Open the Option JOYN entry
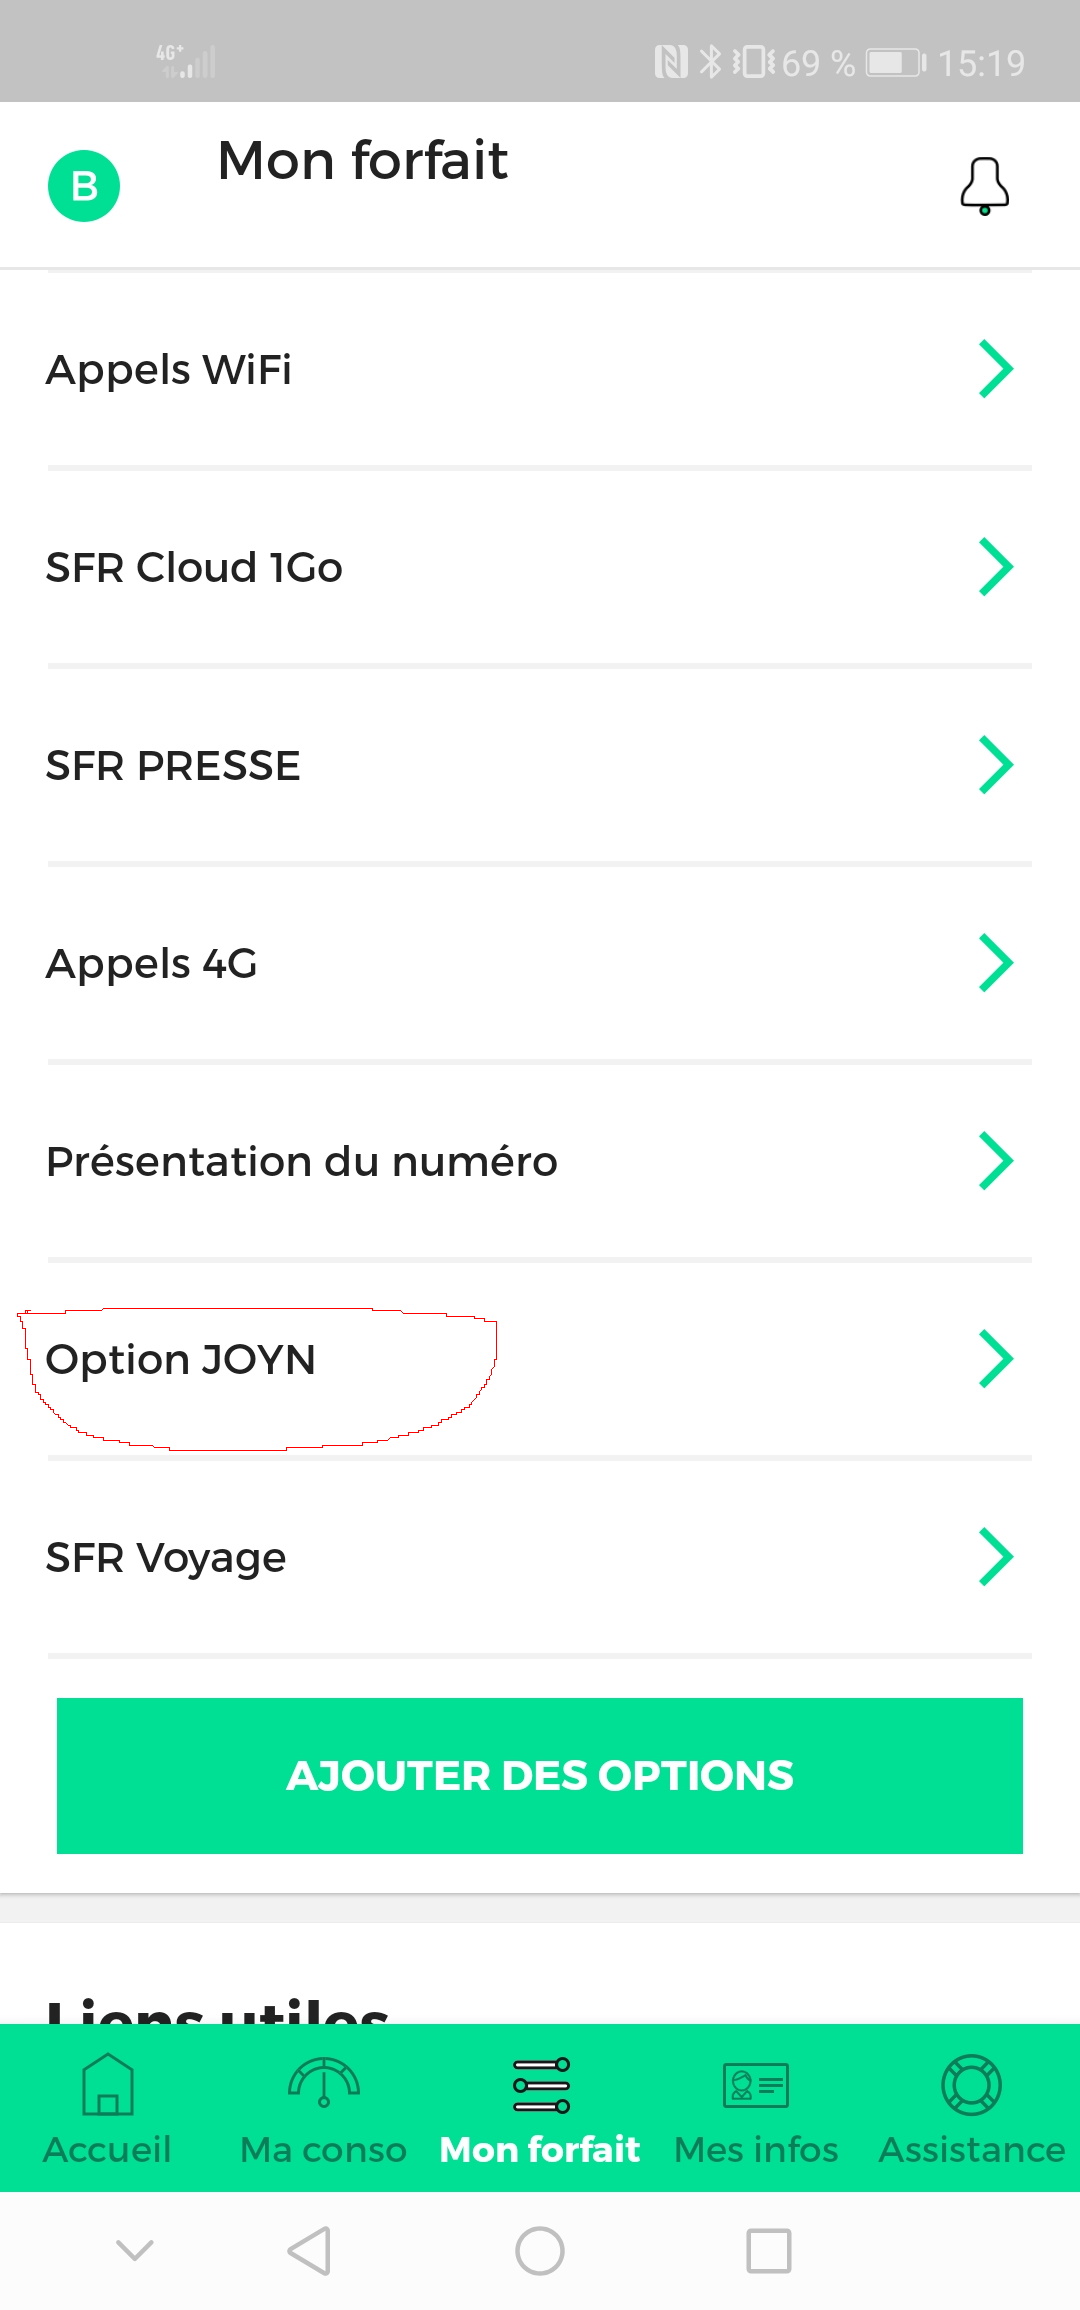This screenshot has width=1080, height=2310. (181, 1360)
